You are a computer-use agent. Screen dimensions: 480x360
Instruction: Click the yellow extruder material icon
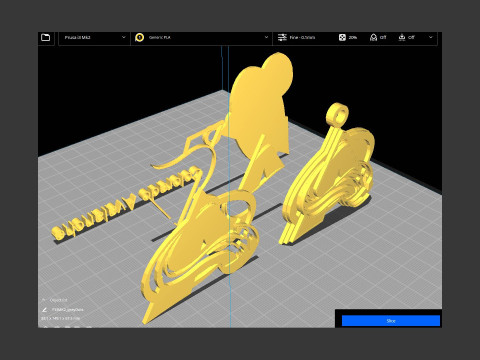[140, 37]
